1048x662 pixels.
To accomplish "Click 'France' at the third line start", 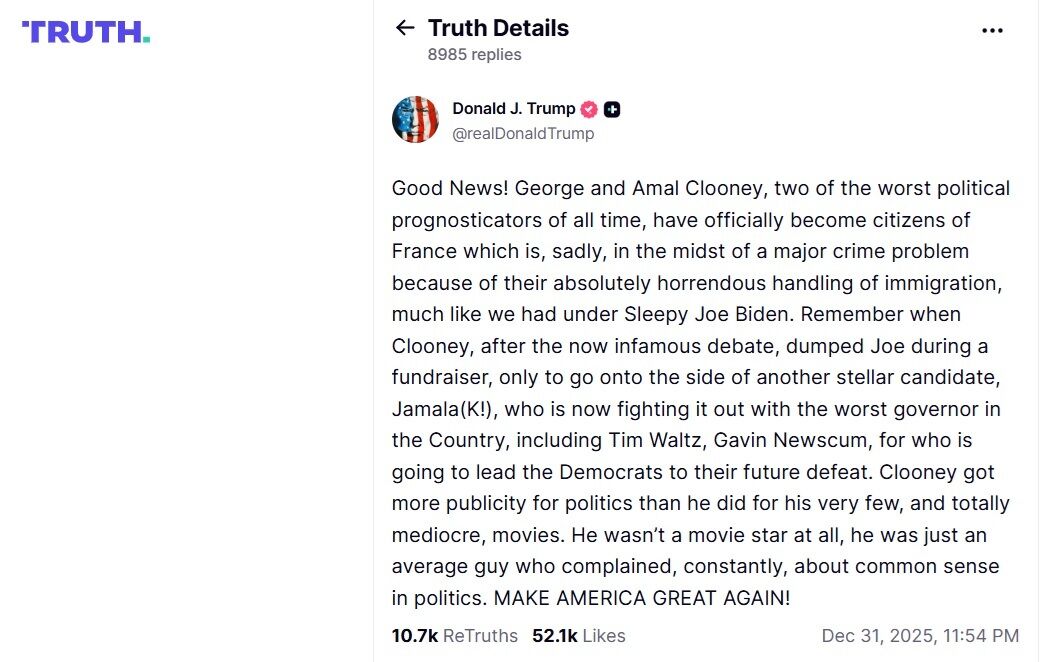I will (x=423, y=251).
